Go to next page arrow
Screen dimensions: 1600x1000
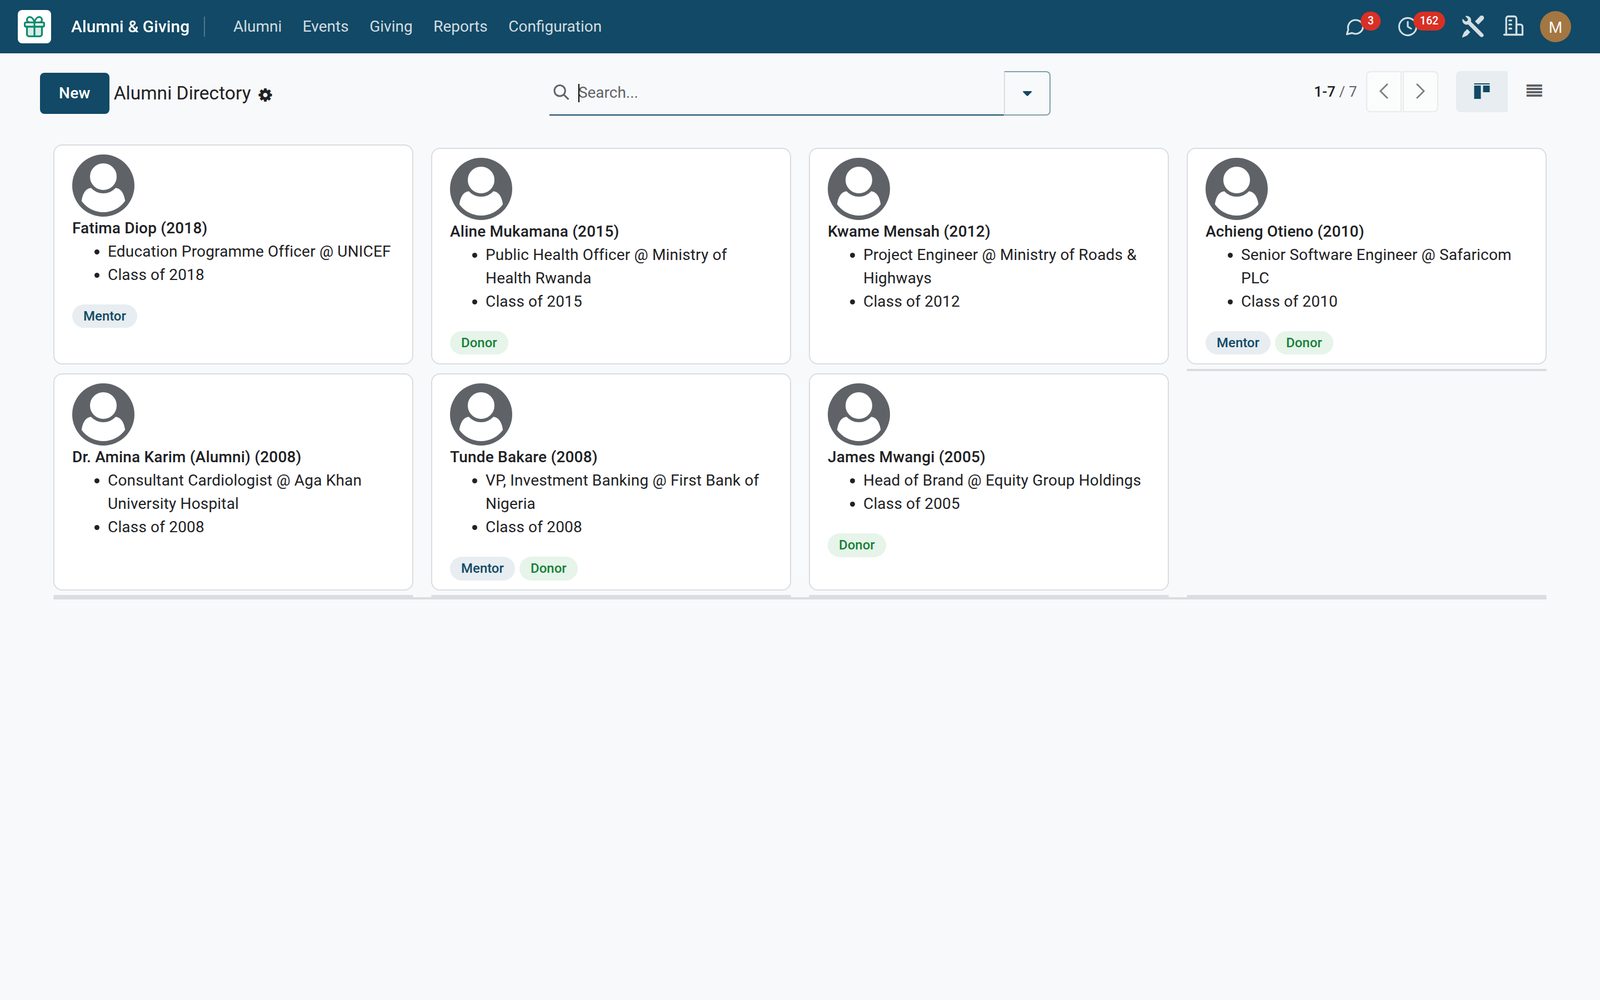pyautogui.click(x=1420, y=92)
